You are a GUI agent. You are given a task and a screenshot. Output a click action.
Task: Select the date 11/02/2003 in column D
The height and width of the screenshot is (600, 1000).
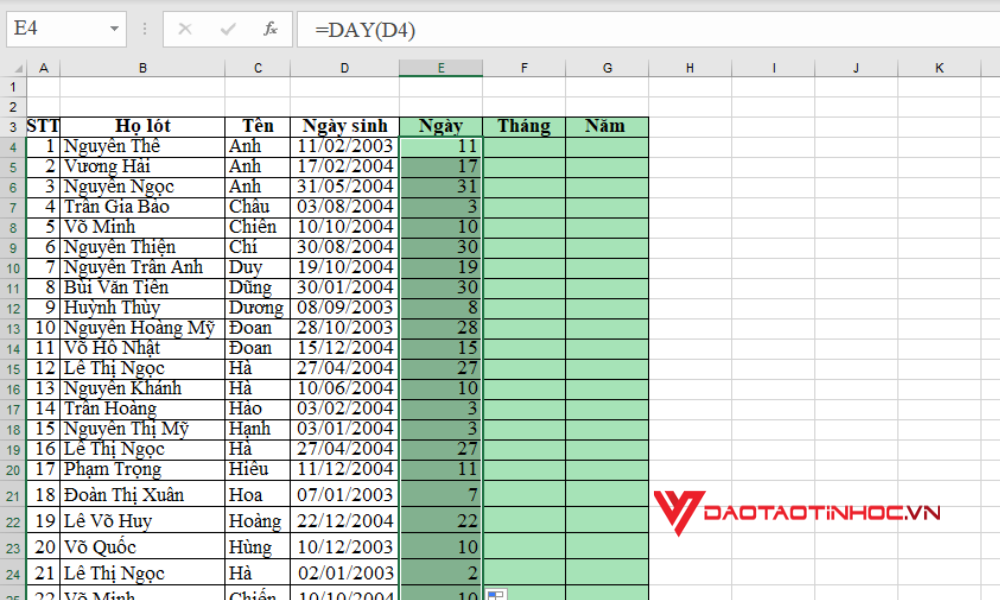(x=344, y=146)
